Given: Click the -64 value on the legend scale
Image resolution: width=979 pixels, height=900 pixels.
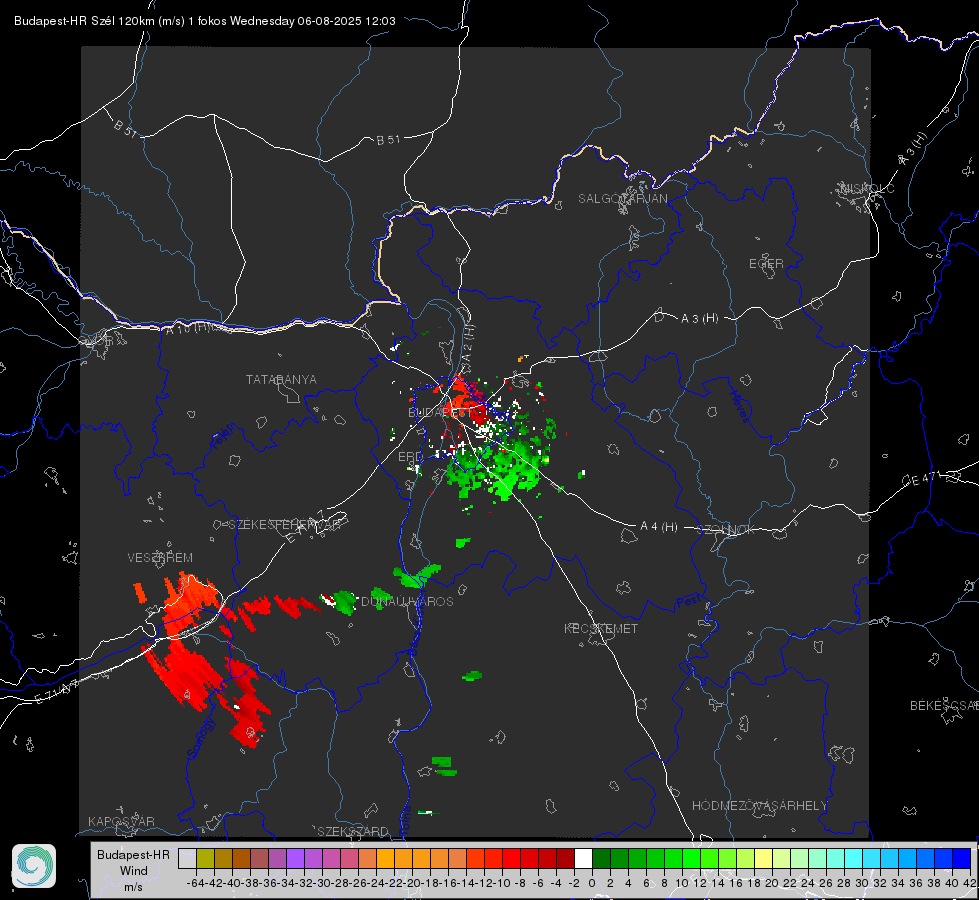Looking at the screenshot, I should click(195, 883).
